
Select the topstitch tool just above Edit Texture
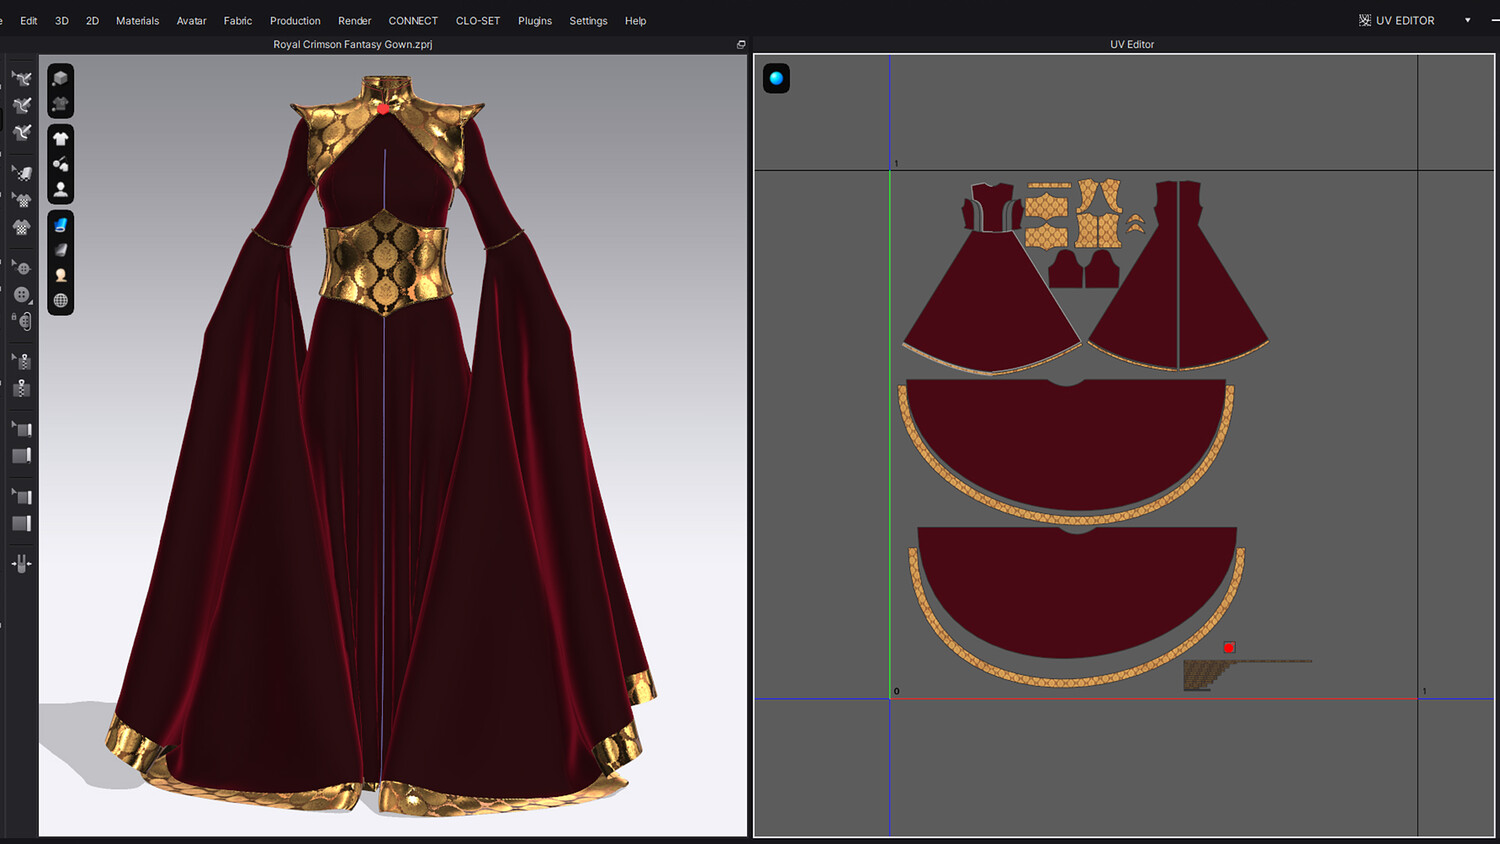[21, 132]
